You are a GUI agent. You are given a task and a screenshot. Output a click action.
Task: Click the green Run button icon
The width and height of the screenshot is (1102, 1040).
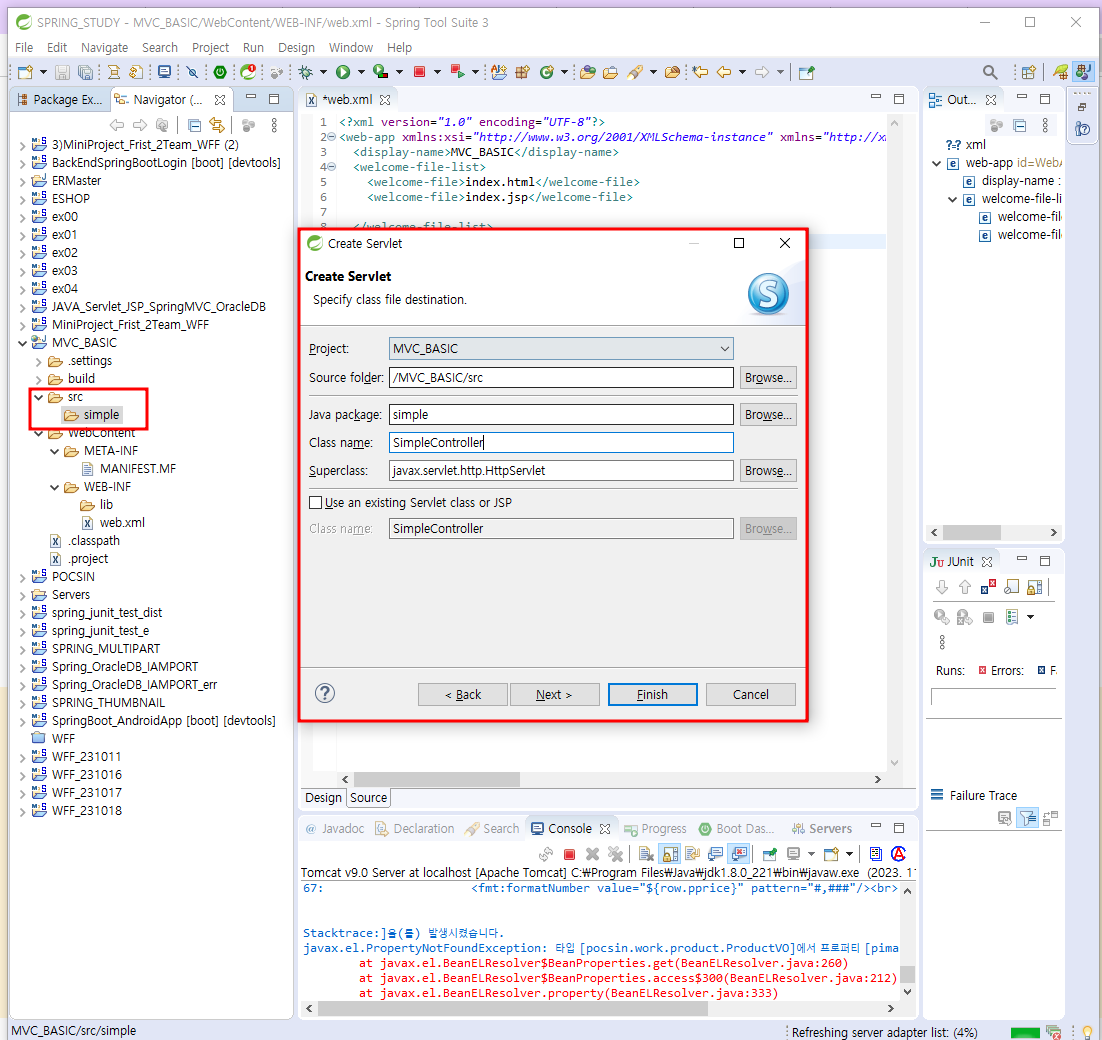click(343, 72)
